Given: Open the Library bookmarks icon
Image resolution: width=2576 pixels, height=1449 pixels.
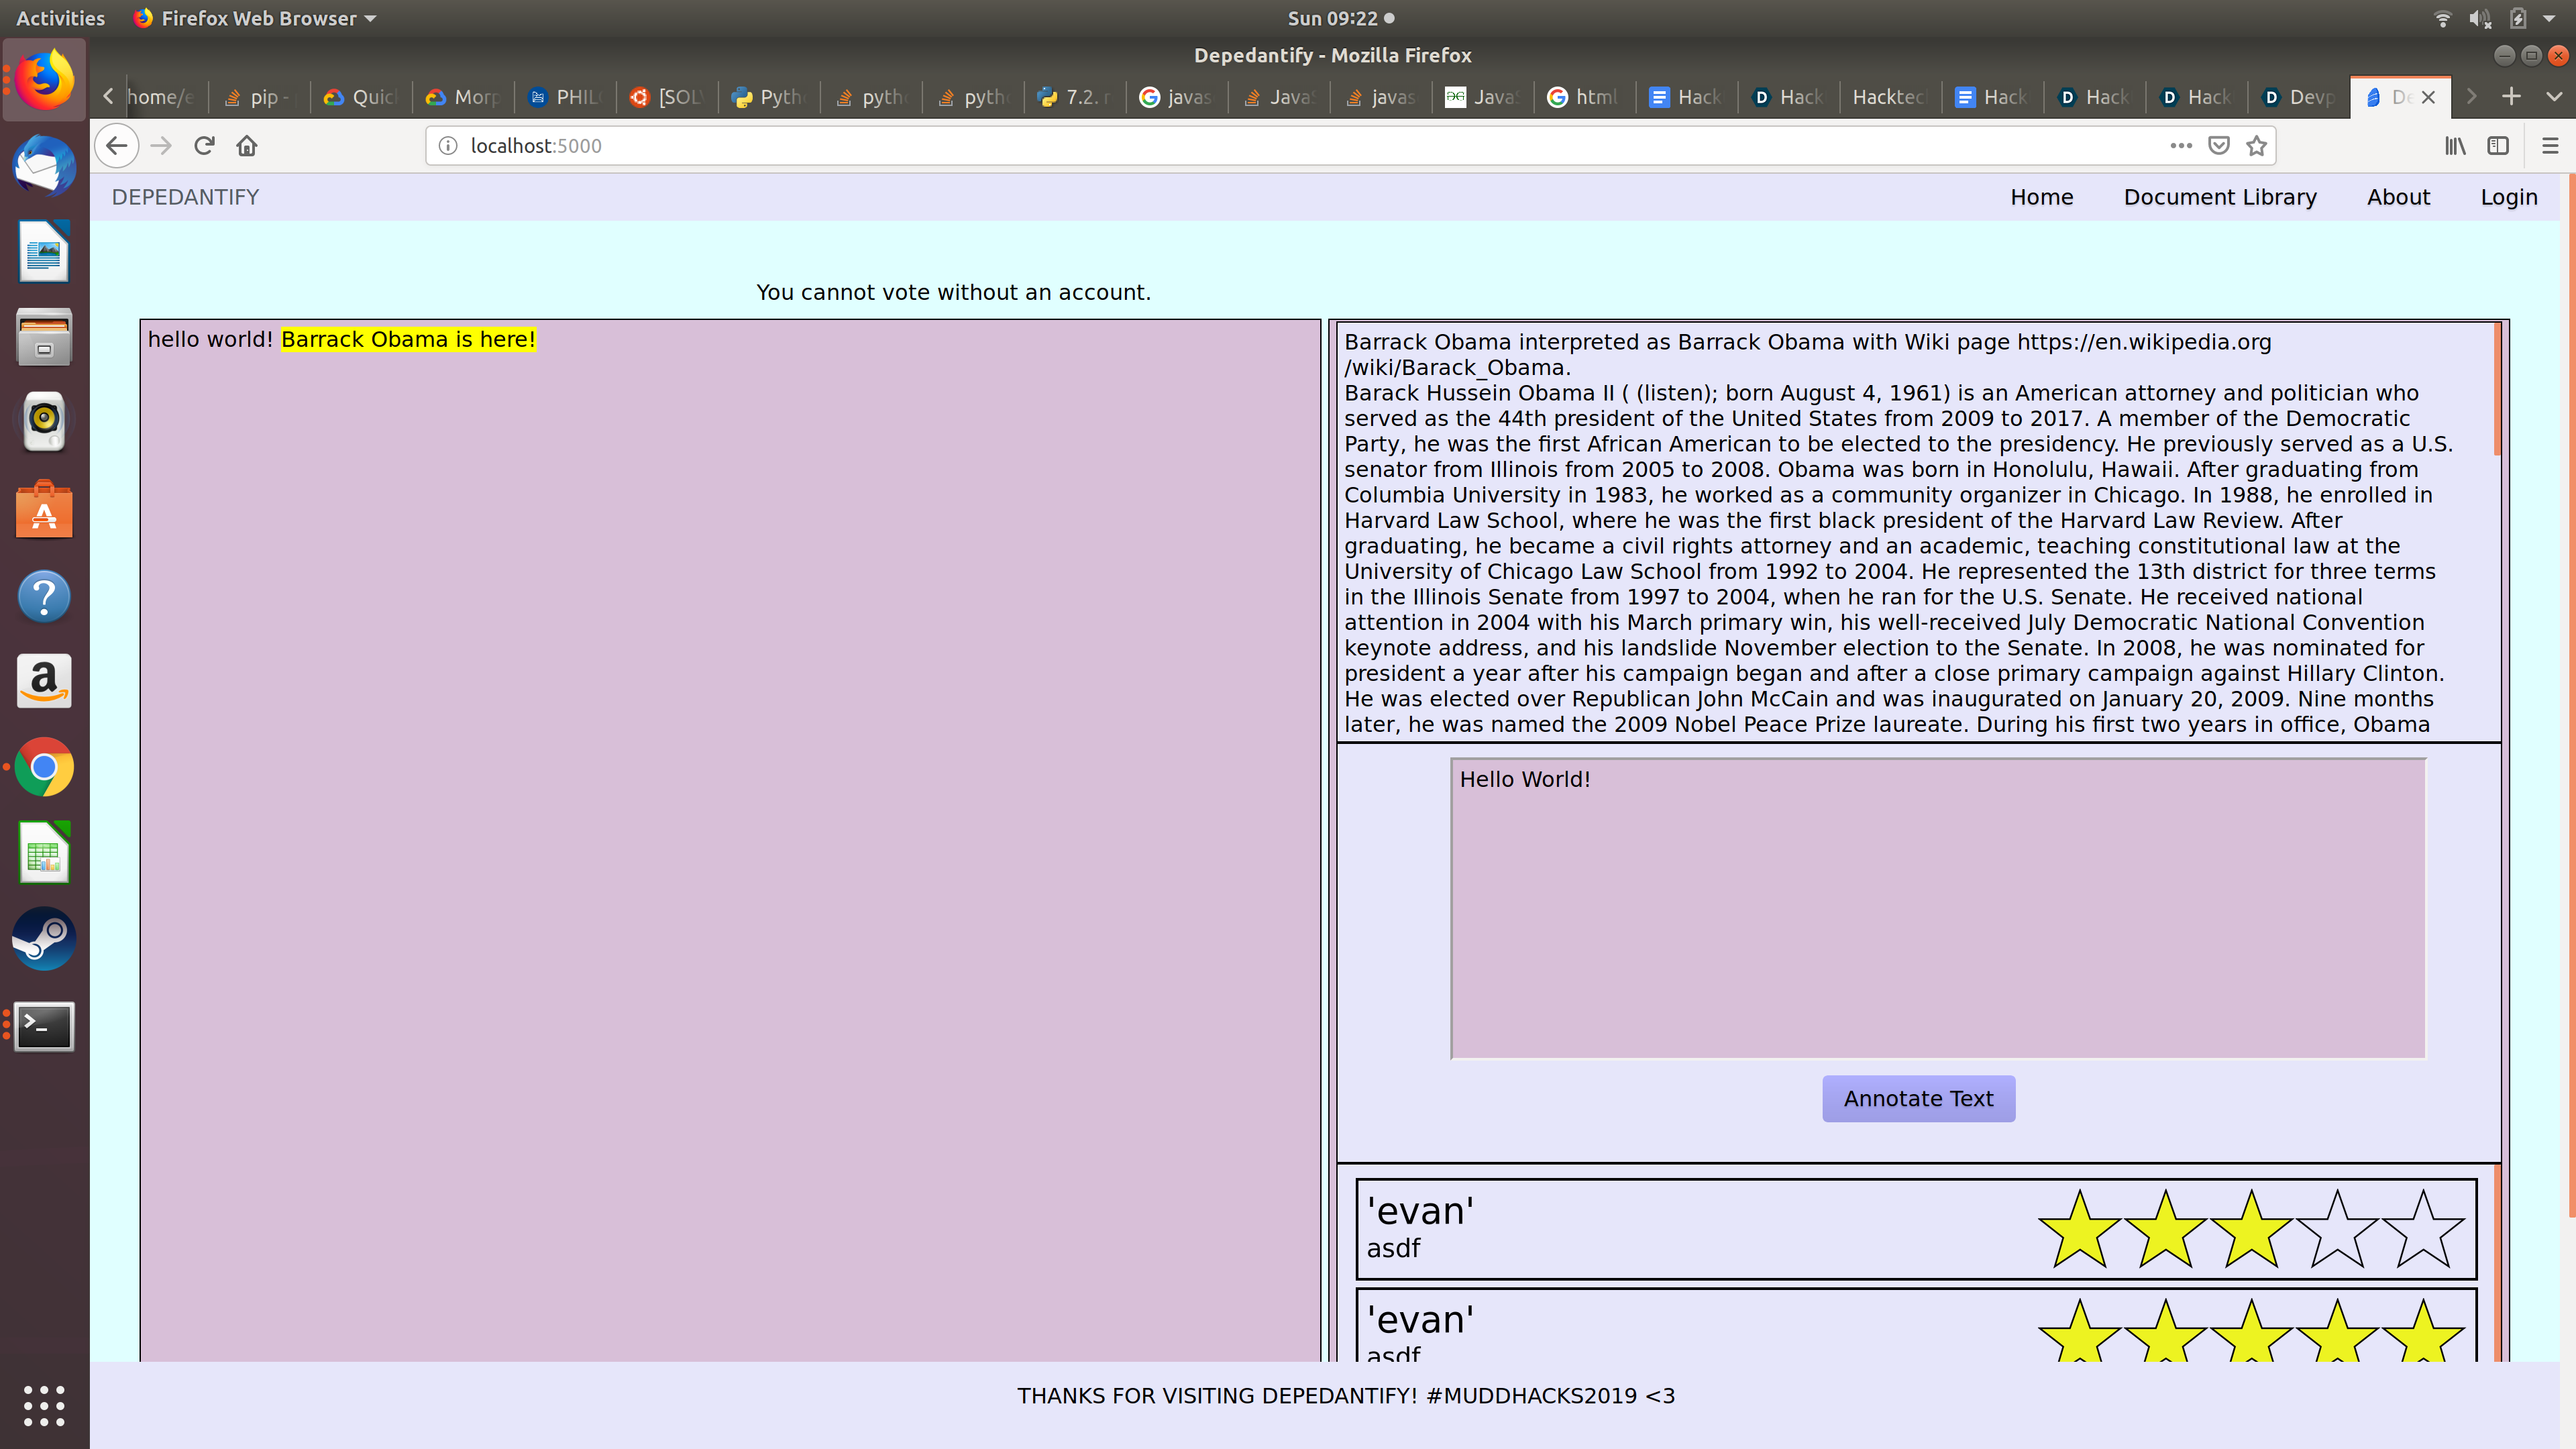Looking at the screenshot, I should pyautogui.click(x=2455, y=146).
